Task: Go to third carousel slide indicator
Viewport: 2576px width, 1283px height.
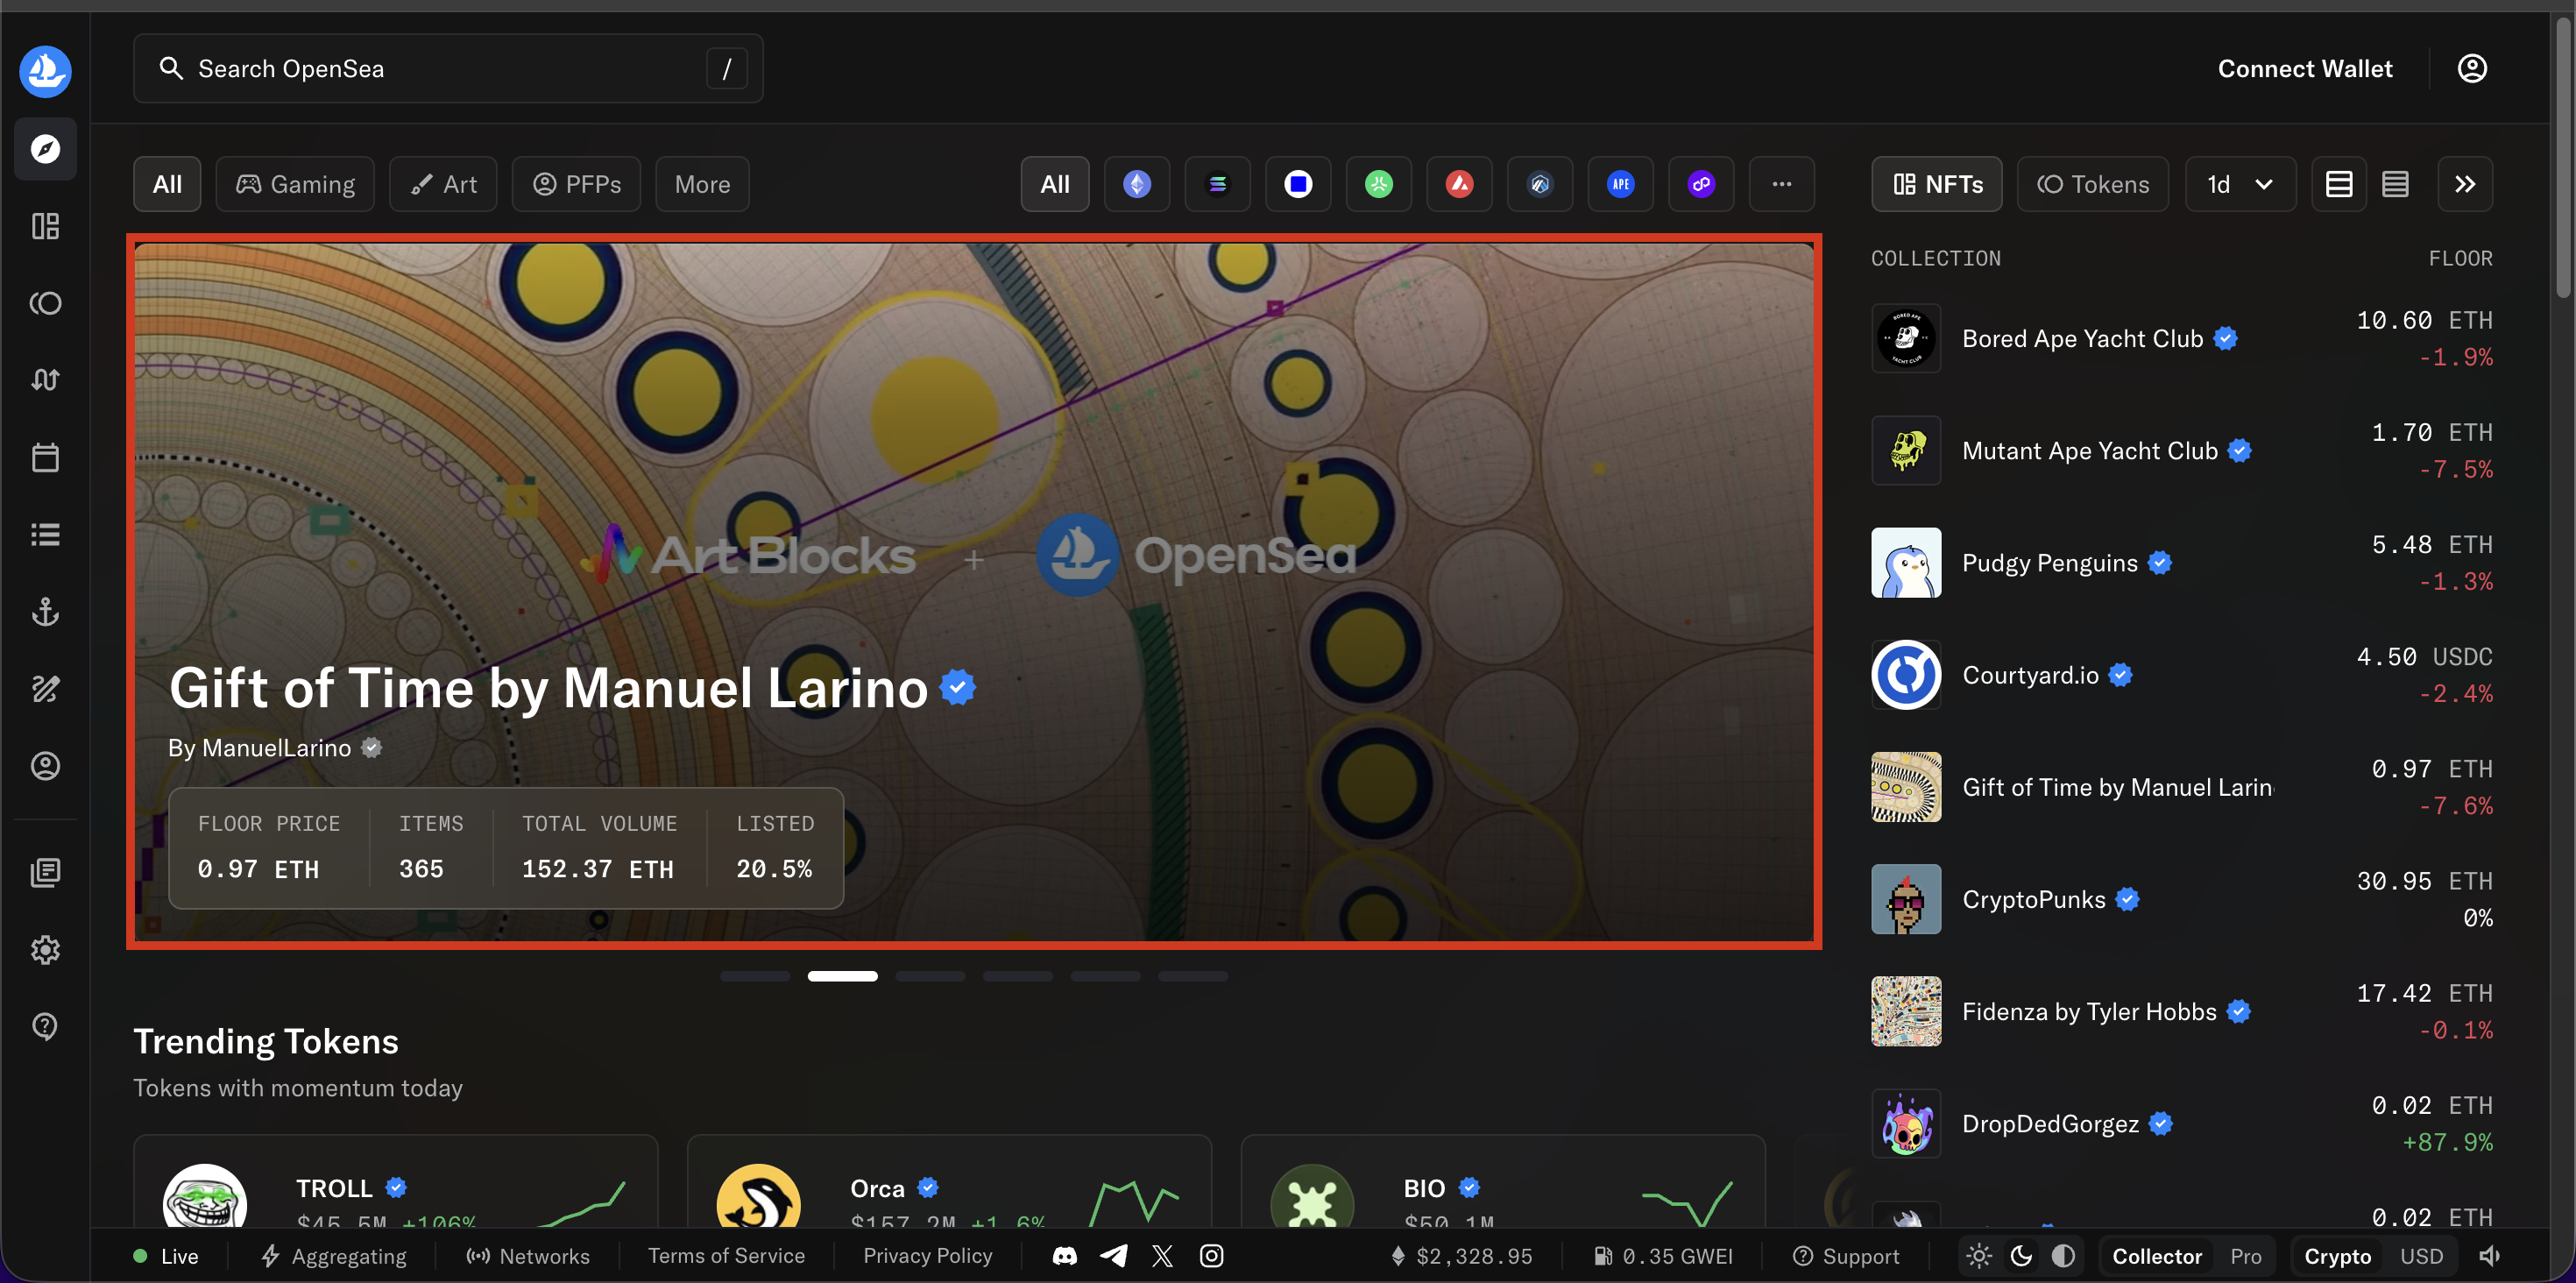Action: [930, 975]
